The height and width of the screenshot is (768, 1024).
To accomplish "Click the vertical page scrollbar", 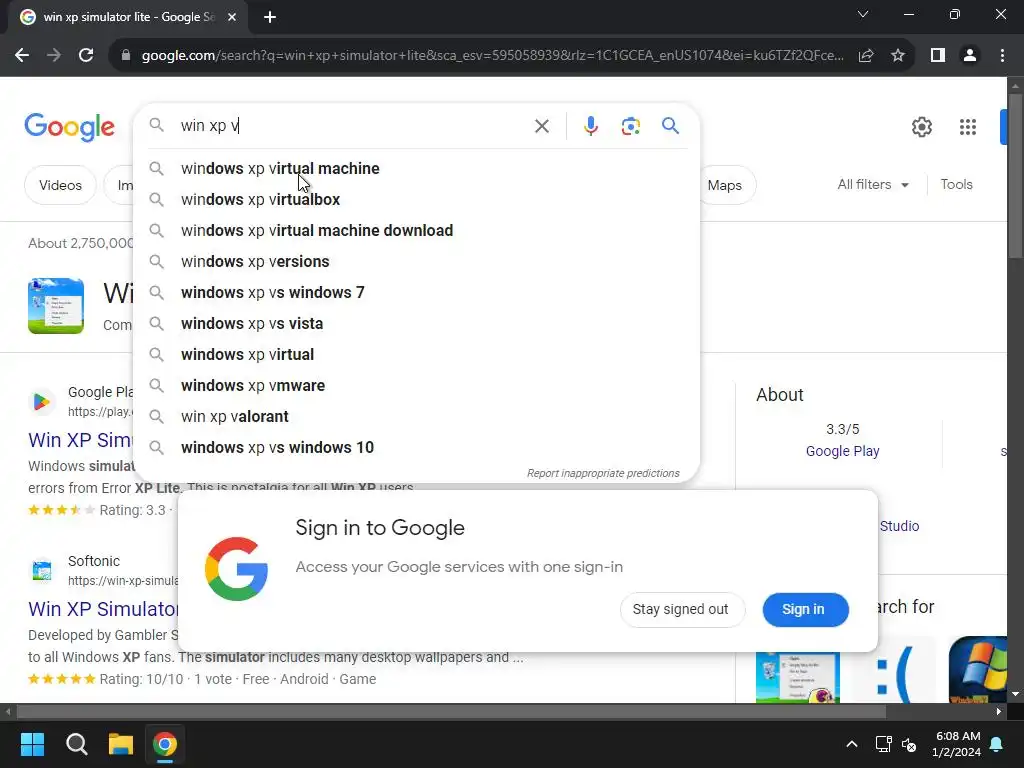I will 1014,176.
